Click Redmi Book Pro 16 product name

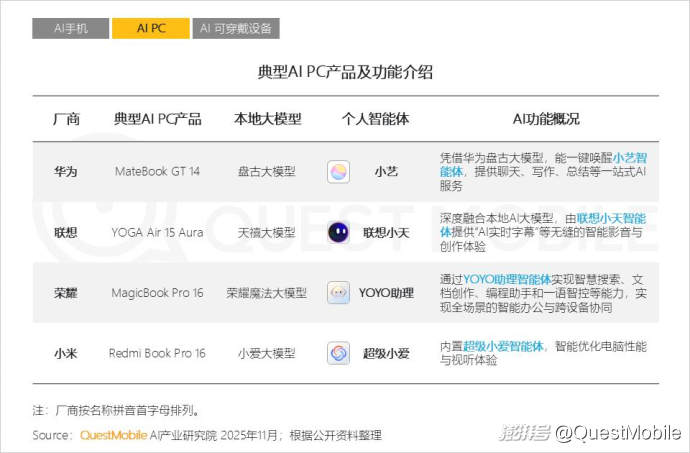pyautogui.click(x=157, y=353)
